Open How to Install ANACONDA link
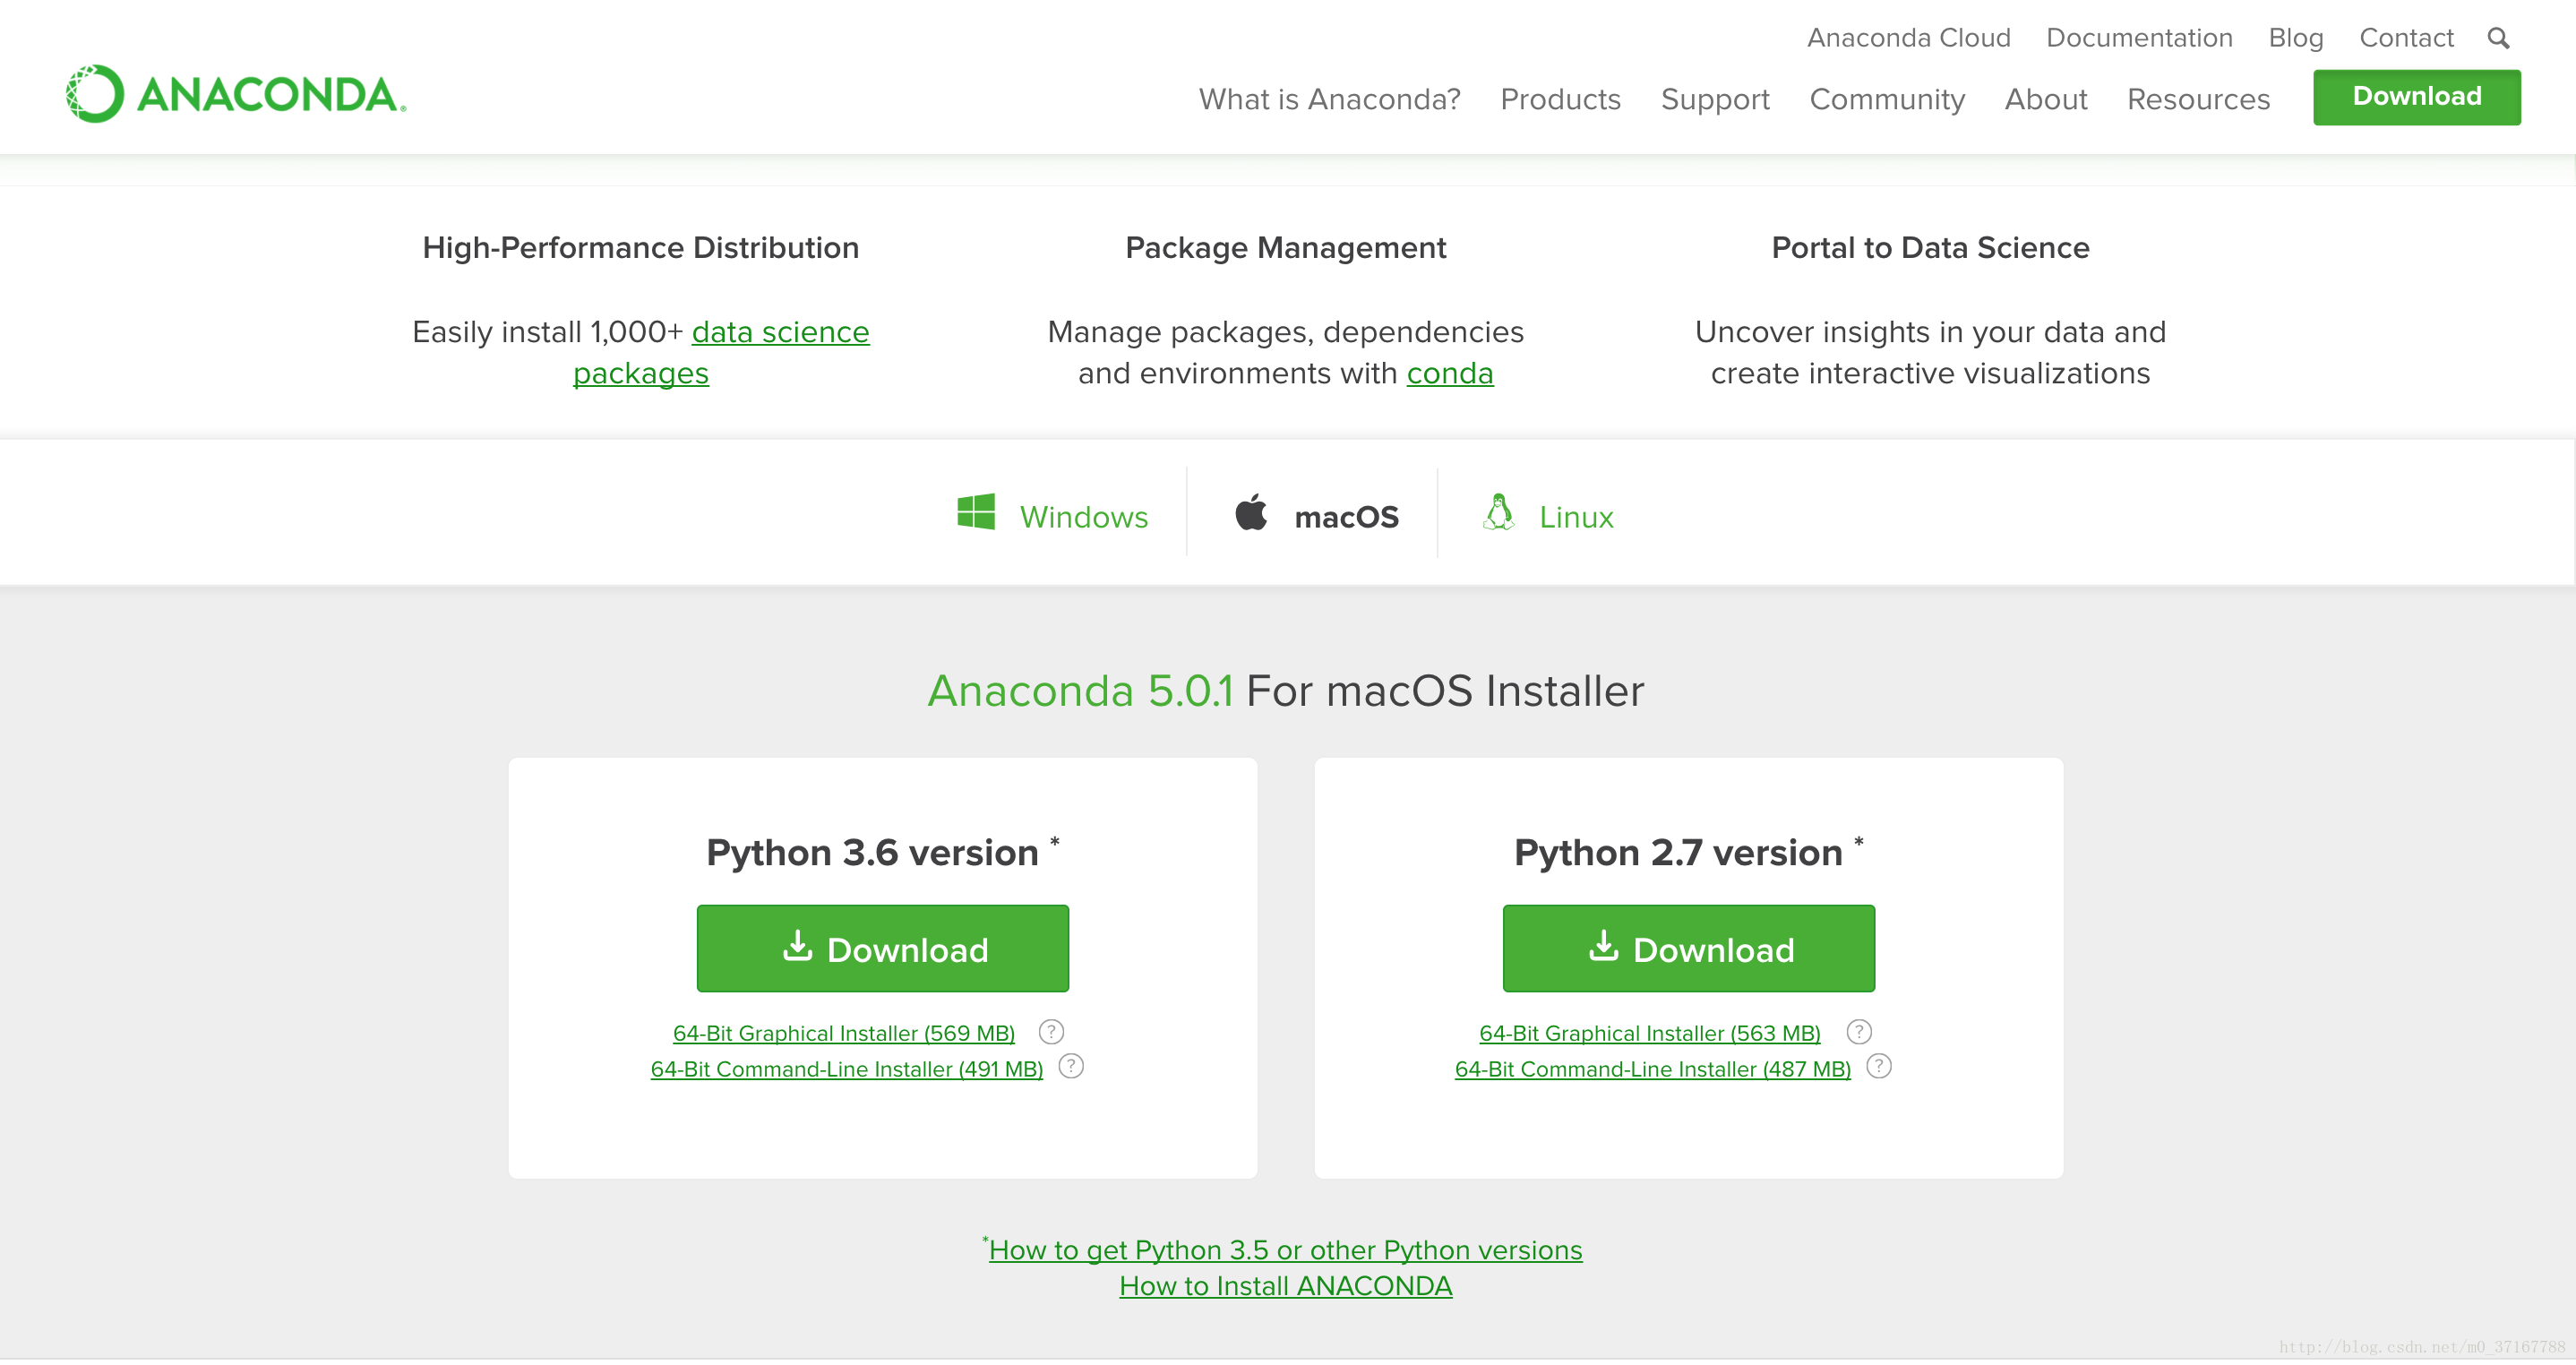This screenshot has width=2576, height=1365. pos(1285,1286)
